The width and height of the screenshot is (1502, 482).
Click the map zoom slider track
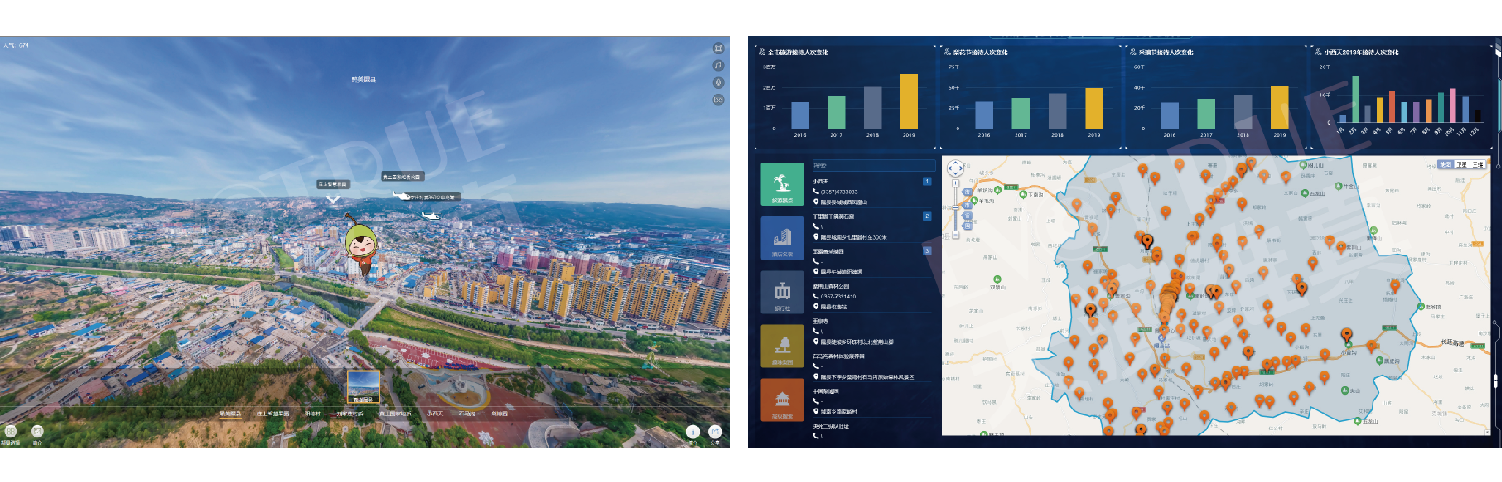(x=955, y=215)
